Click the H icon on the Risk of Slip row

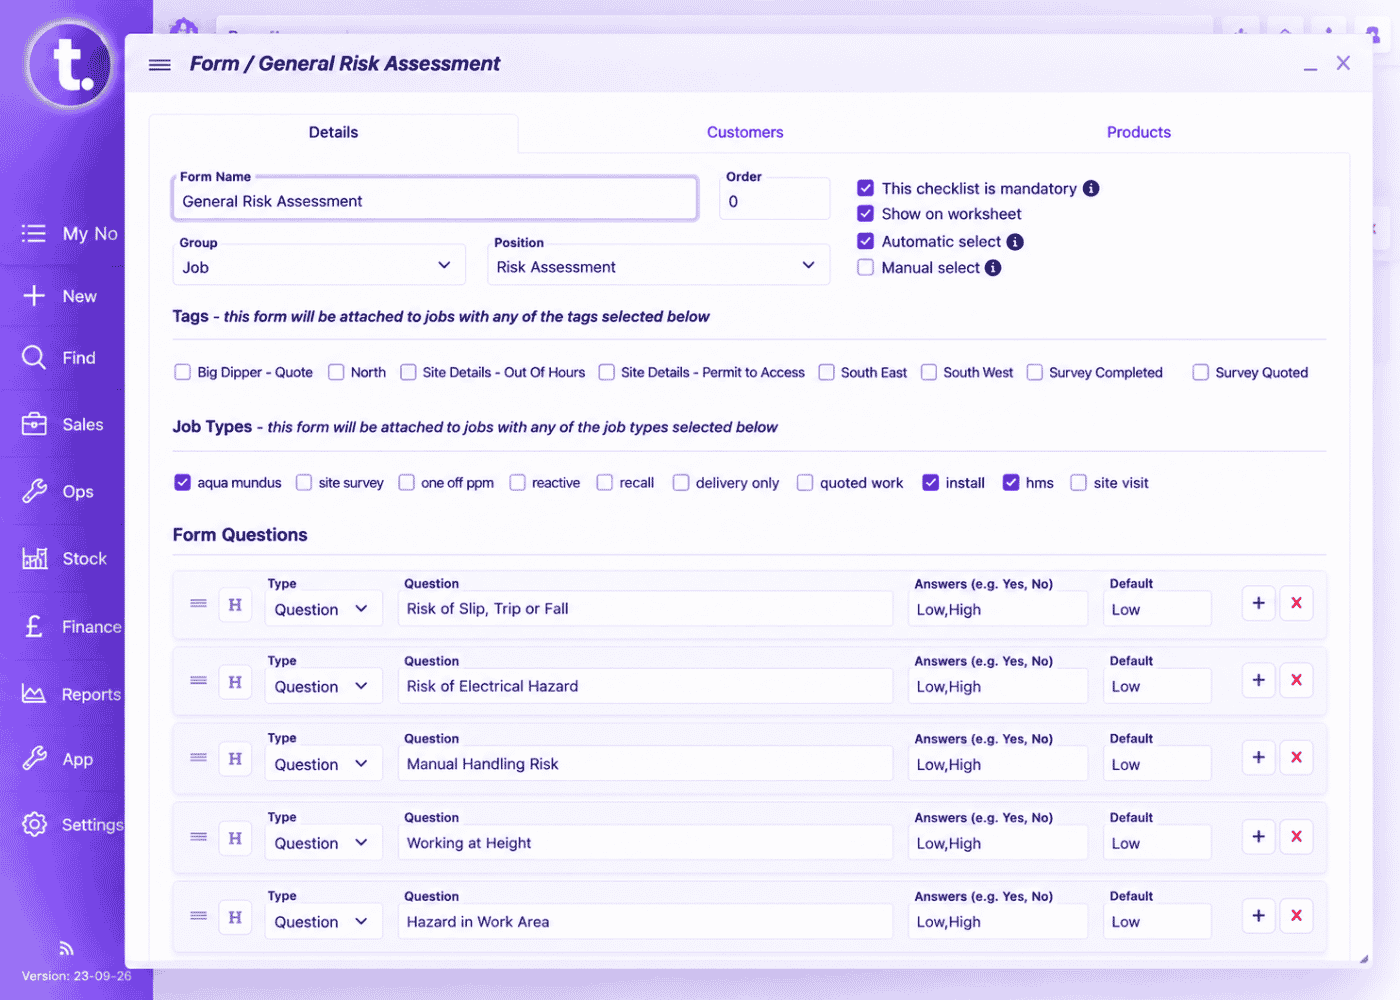click(x=235, y=604)
